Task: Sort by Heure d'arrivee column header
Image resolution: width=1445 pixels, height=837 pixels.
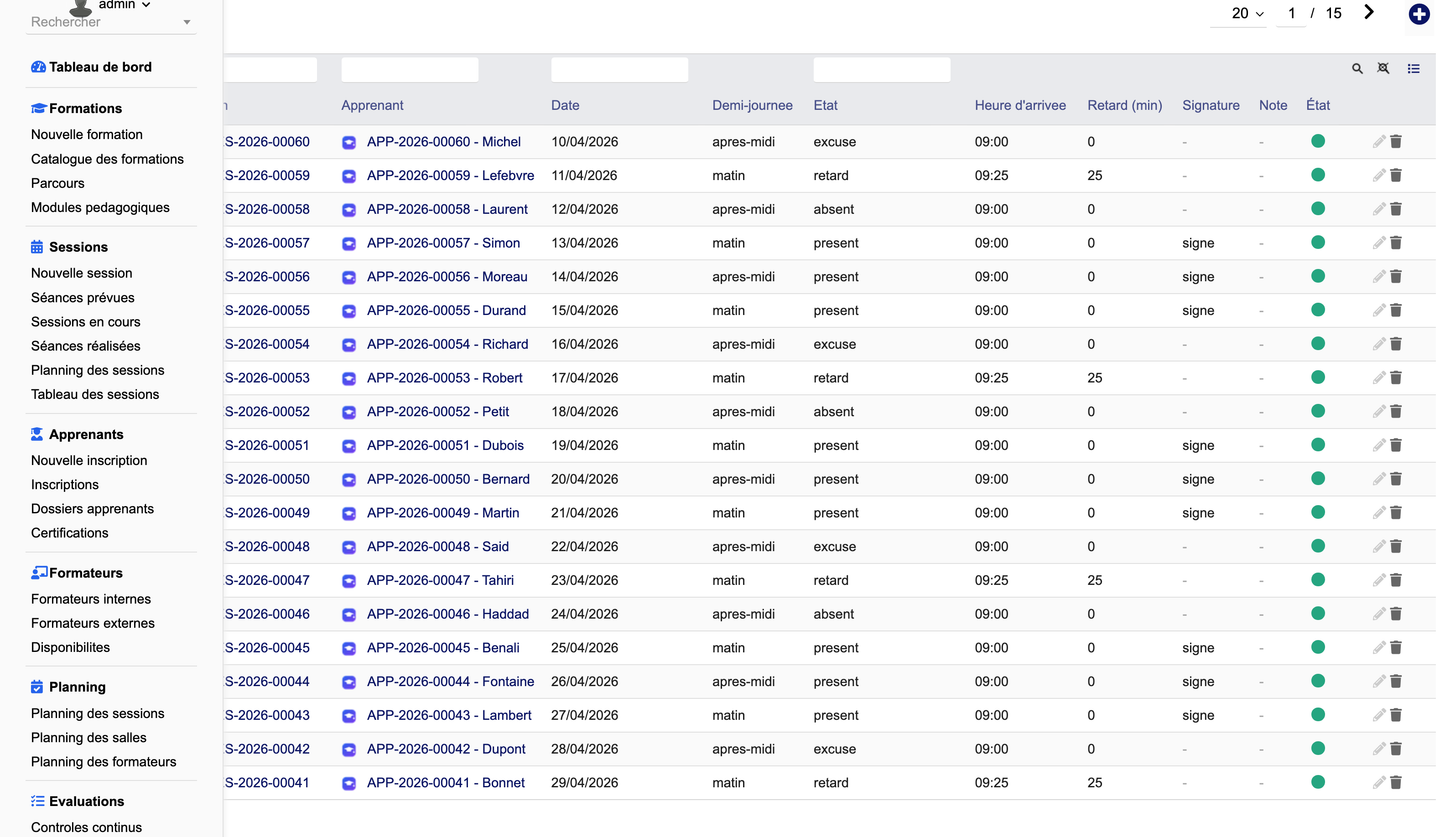Action: 1020,105
